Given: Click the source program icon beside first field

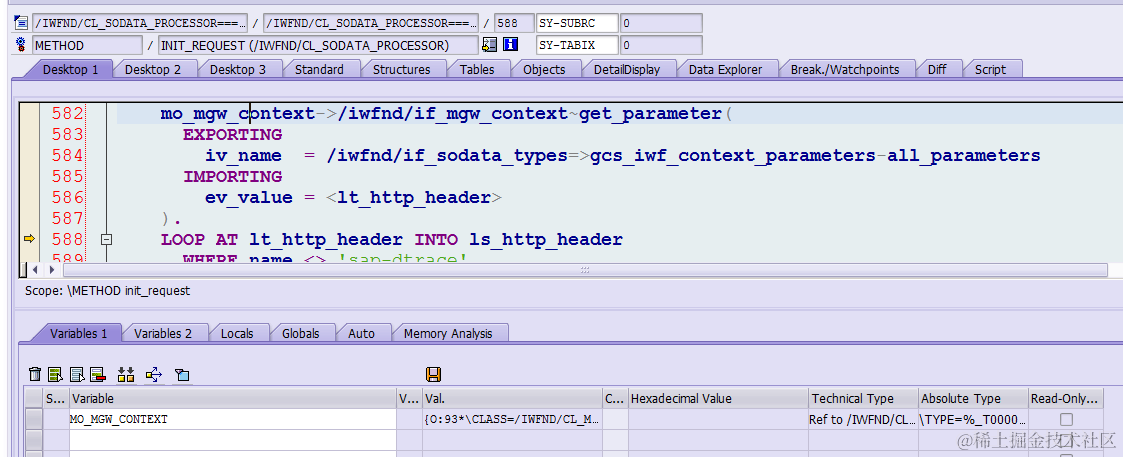Looking at the screenshot, I should (x=21, y=23).
